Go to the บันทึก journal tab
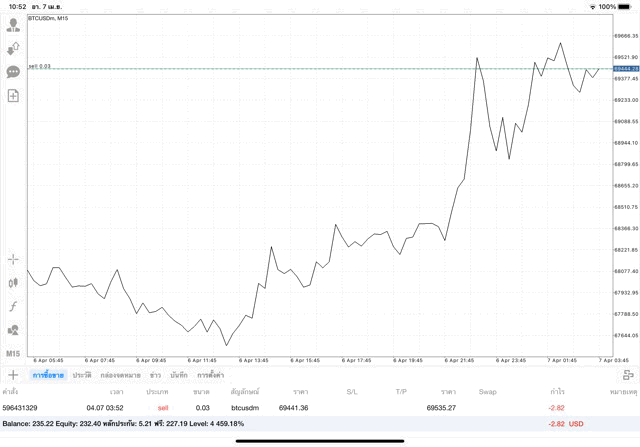Viewport: 640px width, 447px height. point(179,375)
